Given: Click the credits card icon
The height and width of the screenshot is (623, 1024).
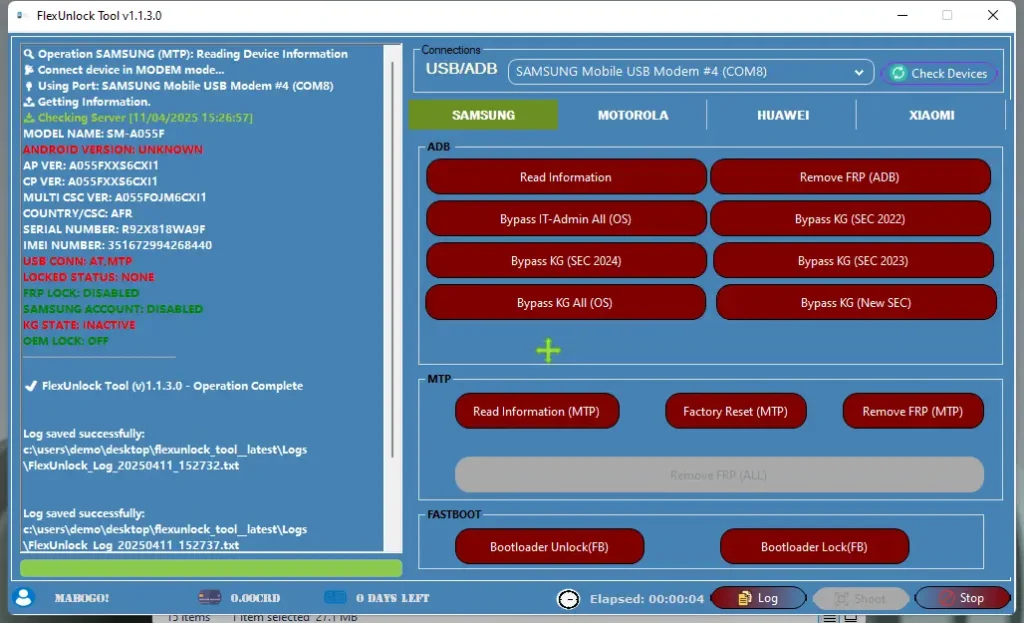Looking at the screenshot, I should [209, 598].
